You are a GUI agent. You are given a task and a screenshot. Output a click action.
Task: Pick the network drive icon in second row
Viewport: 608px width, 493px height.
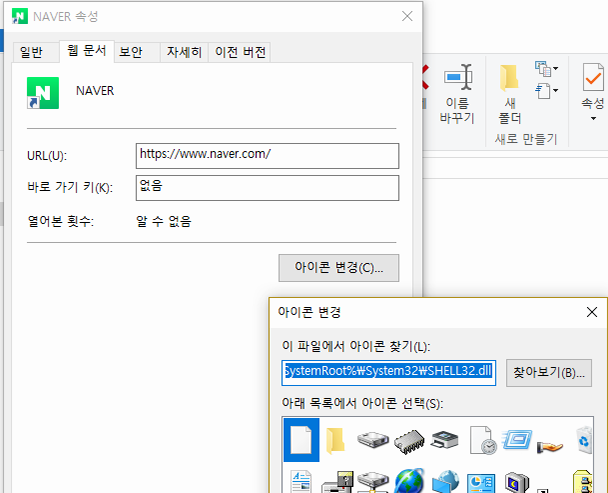373,482
